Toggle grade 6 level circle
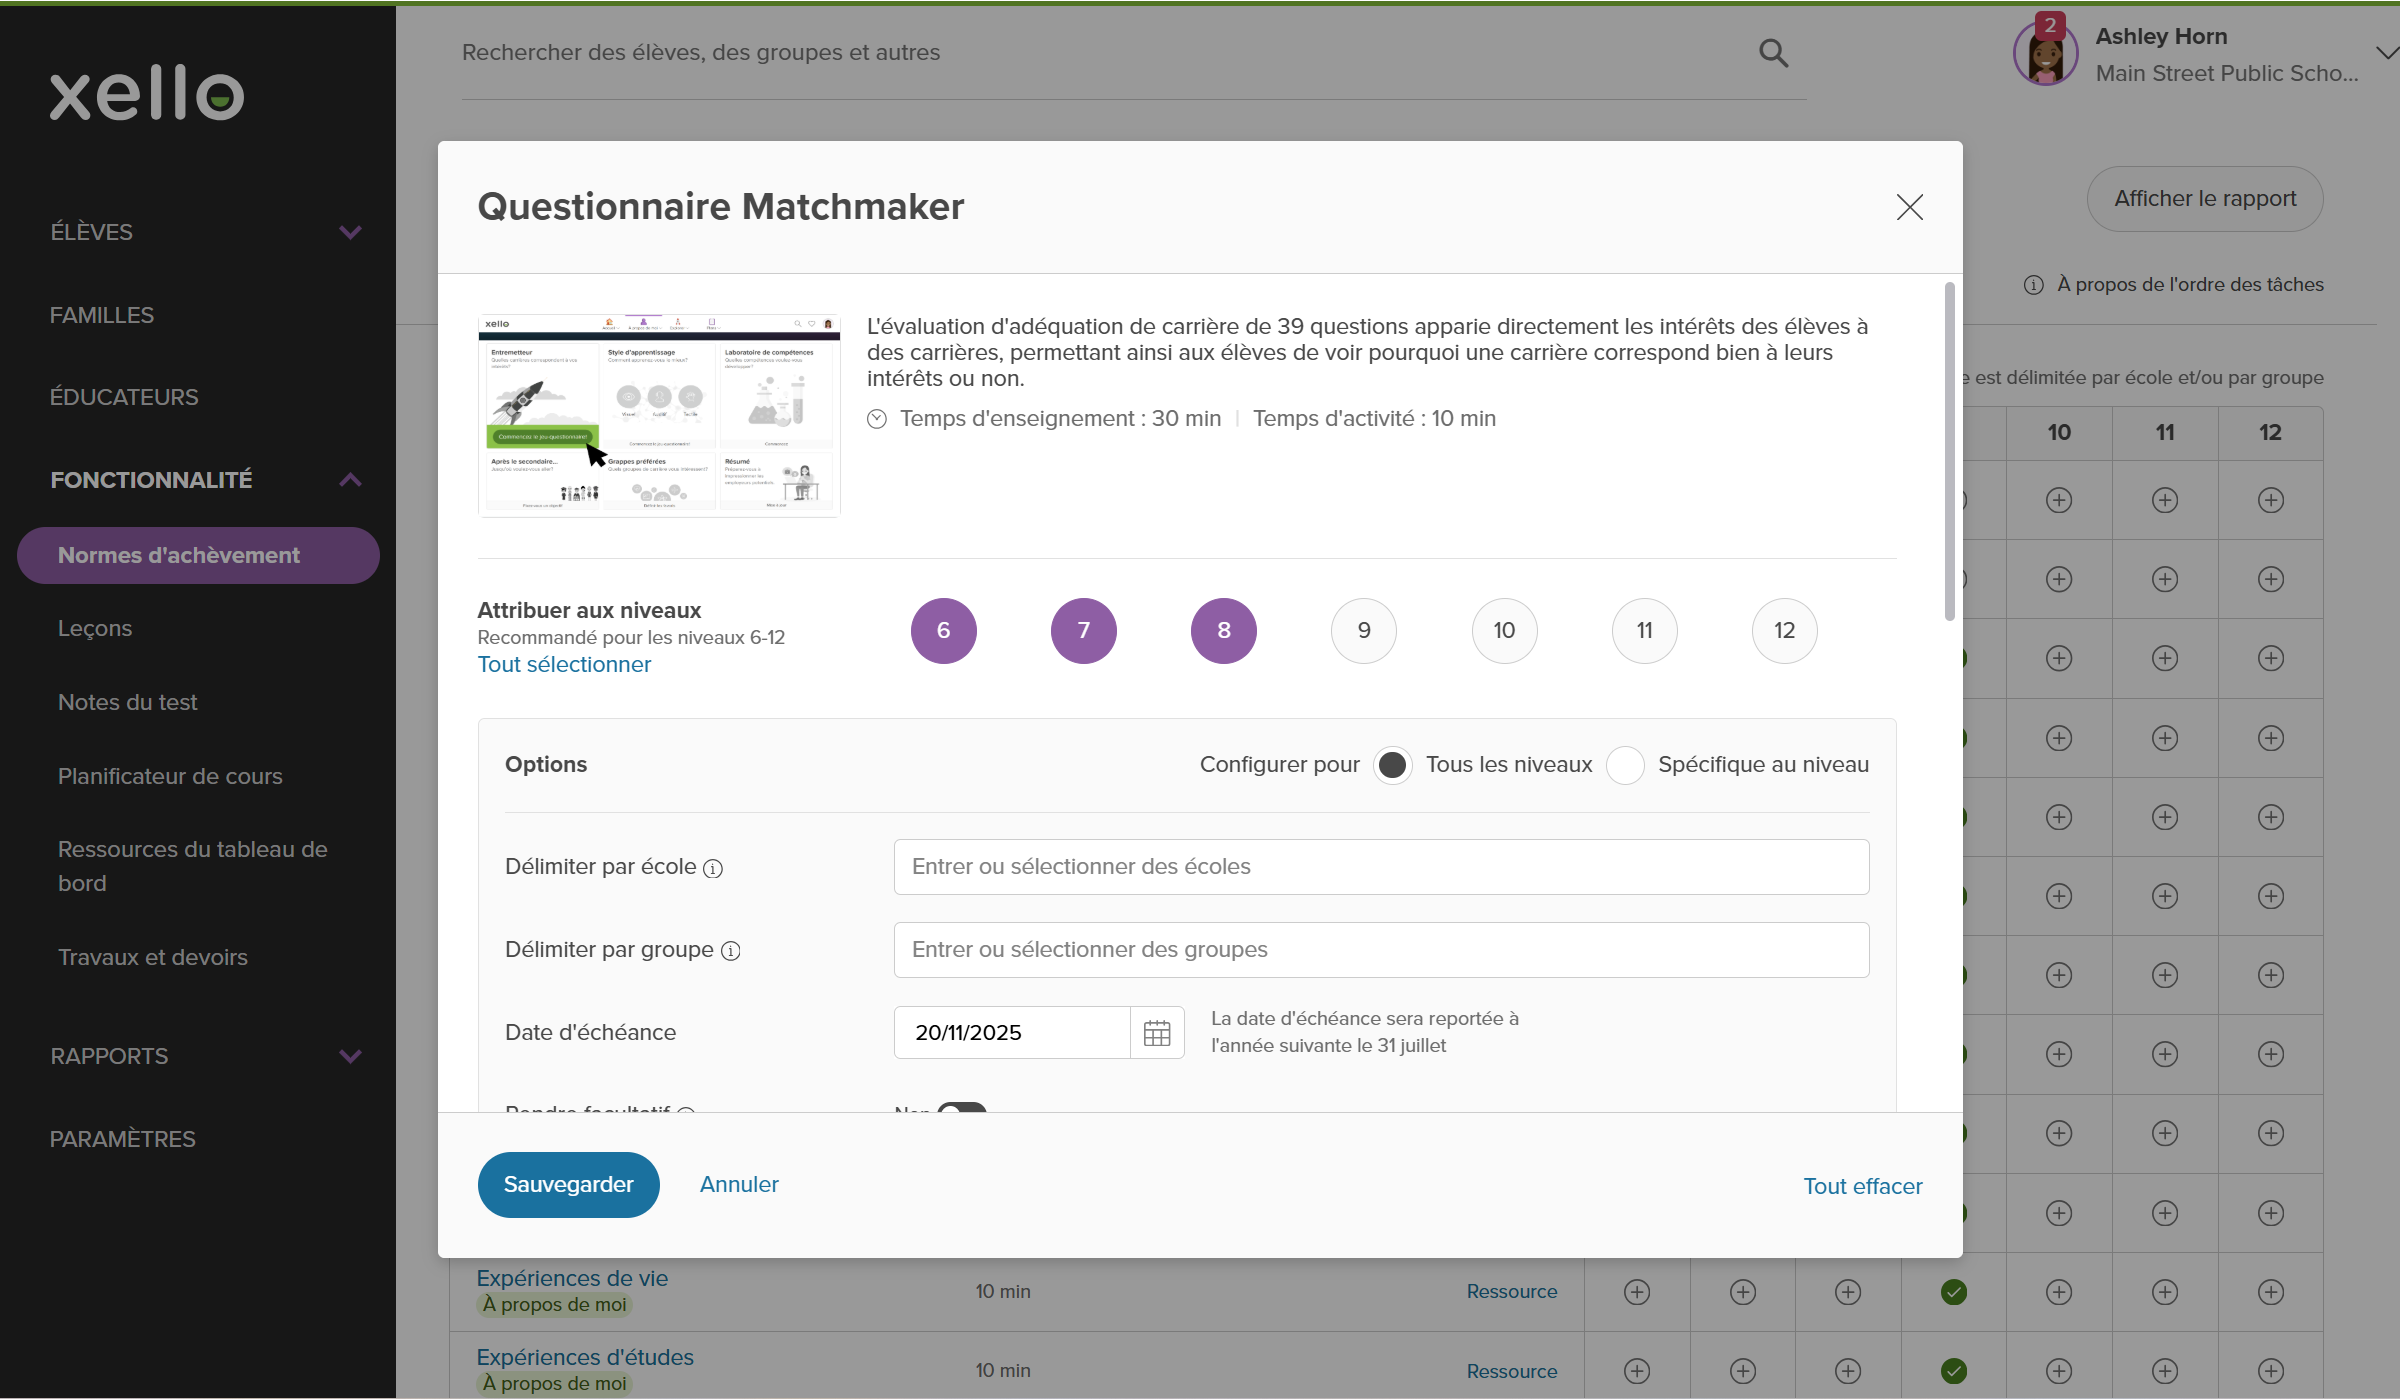Image resolution: width=2400 pixels, height=1399 pixels. tap(943, 631)
